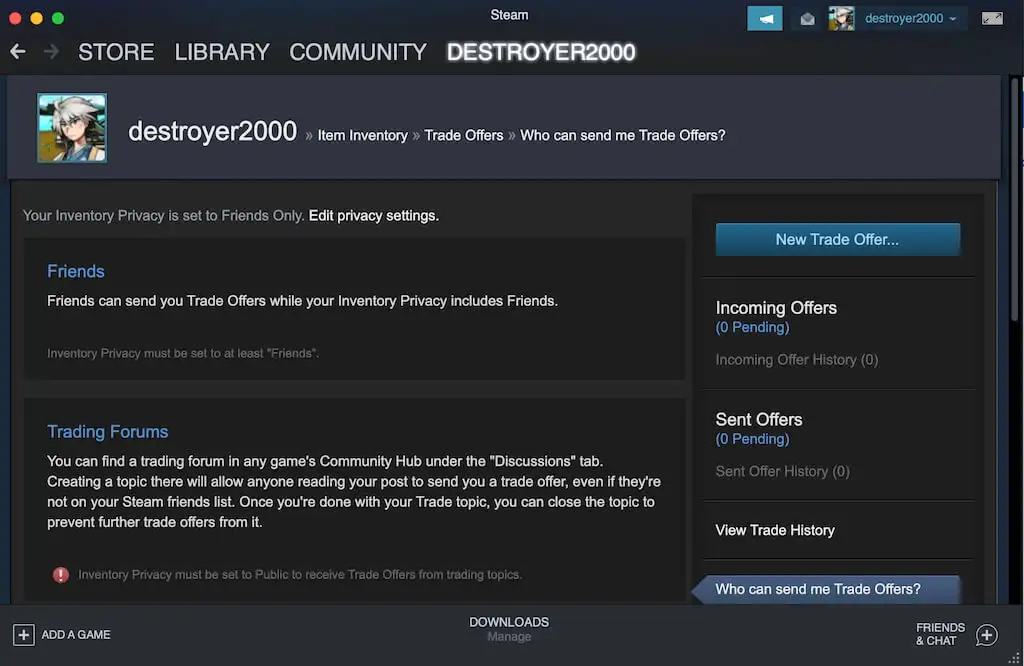Click the page vertical scrollbar
Image resolution: width=1024 pixels, height=666 pixels.
1016,199
